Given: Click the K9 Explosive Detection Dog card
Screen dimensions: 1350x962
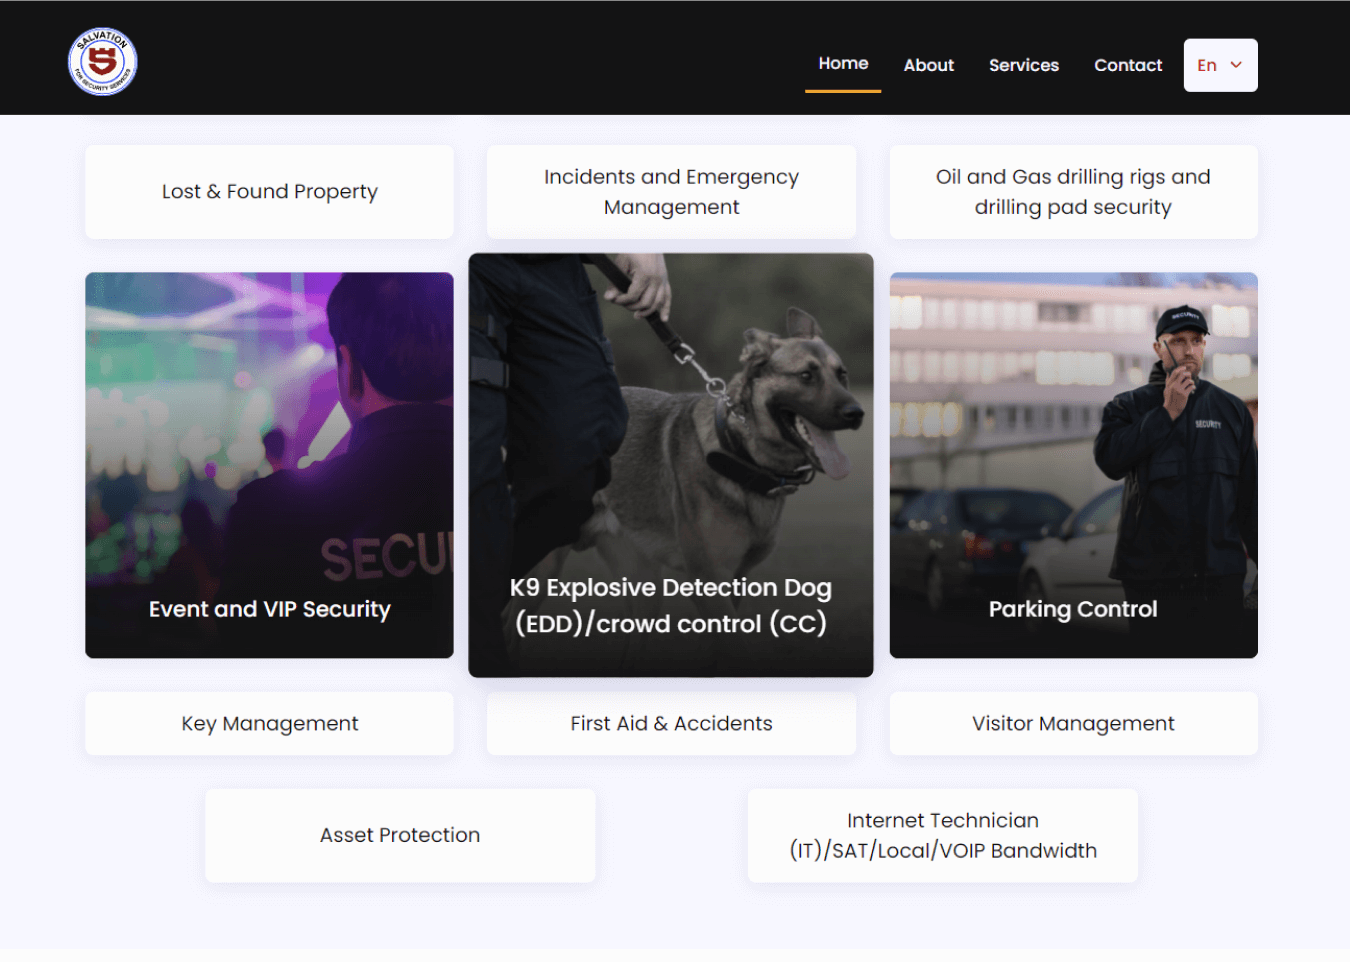Looking at the screenshot, I should tap(671, 464).
